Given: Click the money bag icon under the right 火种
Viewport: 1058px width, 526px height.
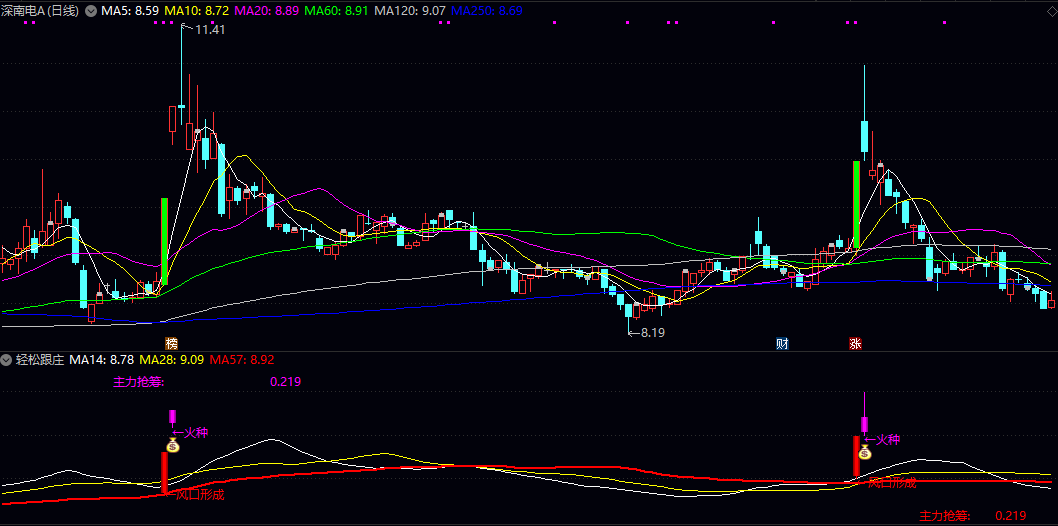Looking at the screenshot, I should click(865, 450).
